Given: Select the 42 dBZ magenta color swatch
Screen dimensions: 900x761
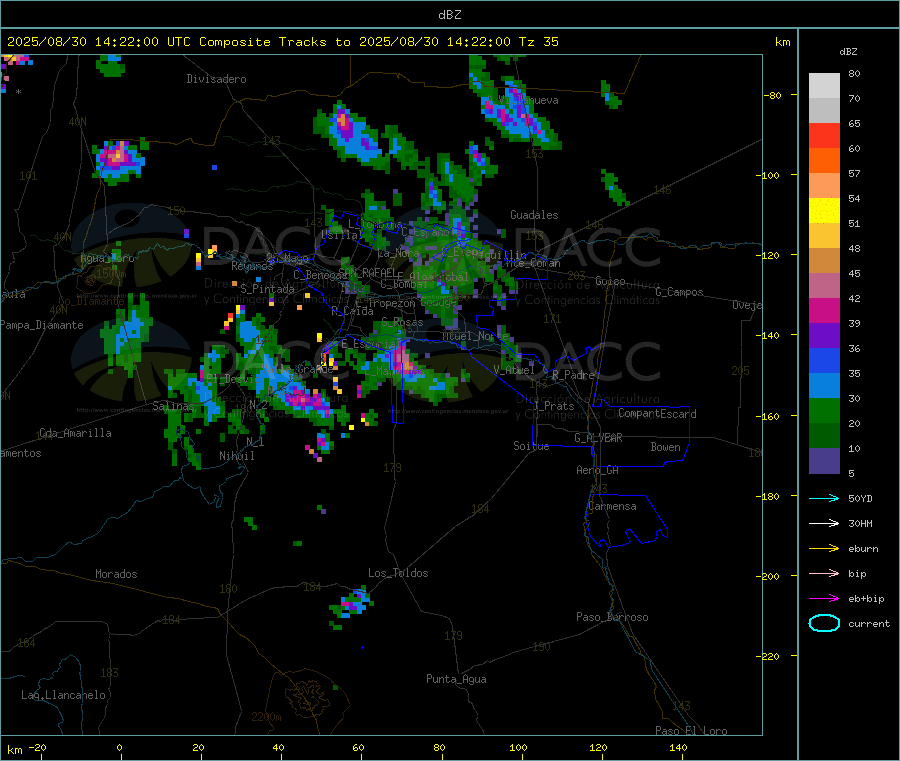Looking at the screenshot, I should tap(824, 310).
